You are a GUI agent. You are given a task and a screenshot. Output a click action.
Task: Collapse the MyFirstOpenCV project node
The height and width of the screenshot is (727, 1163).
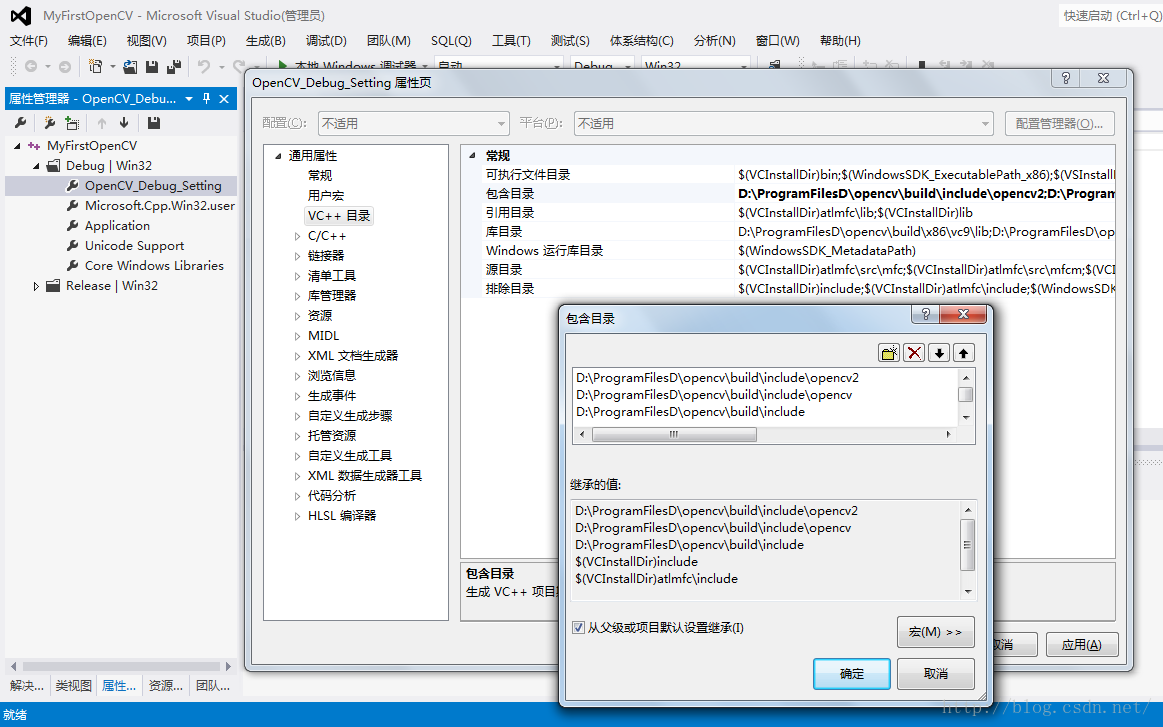pos(17,145)
